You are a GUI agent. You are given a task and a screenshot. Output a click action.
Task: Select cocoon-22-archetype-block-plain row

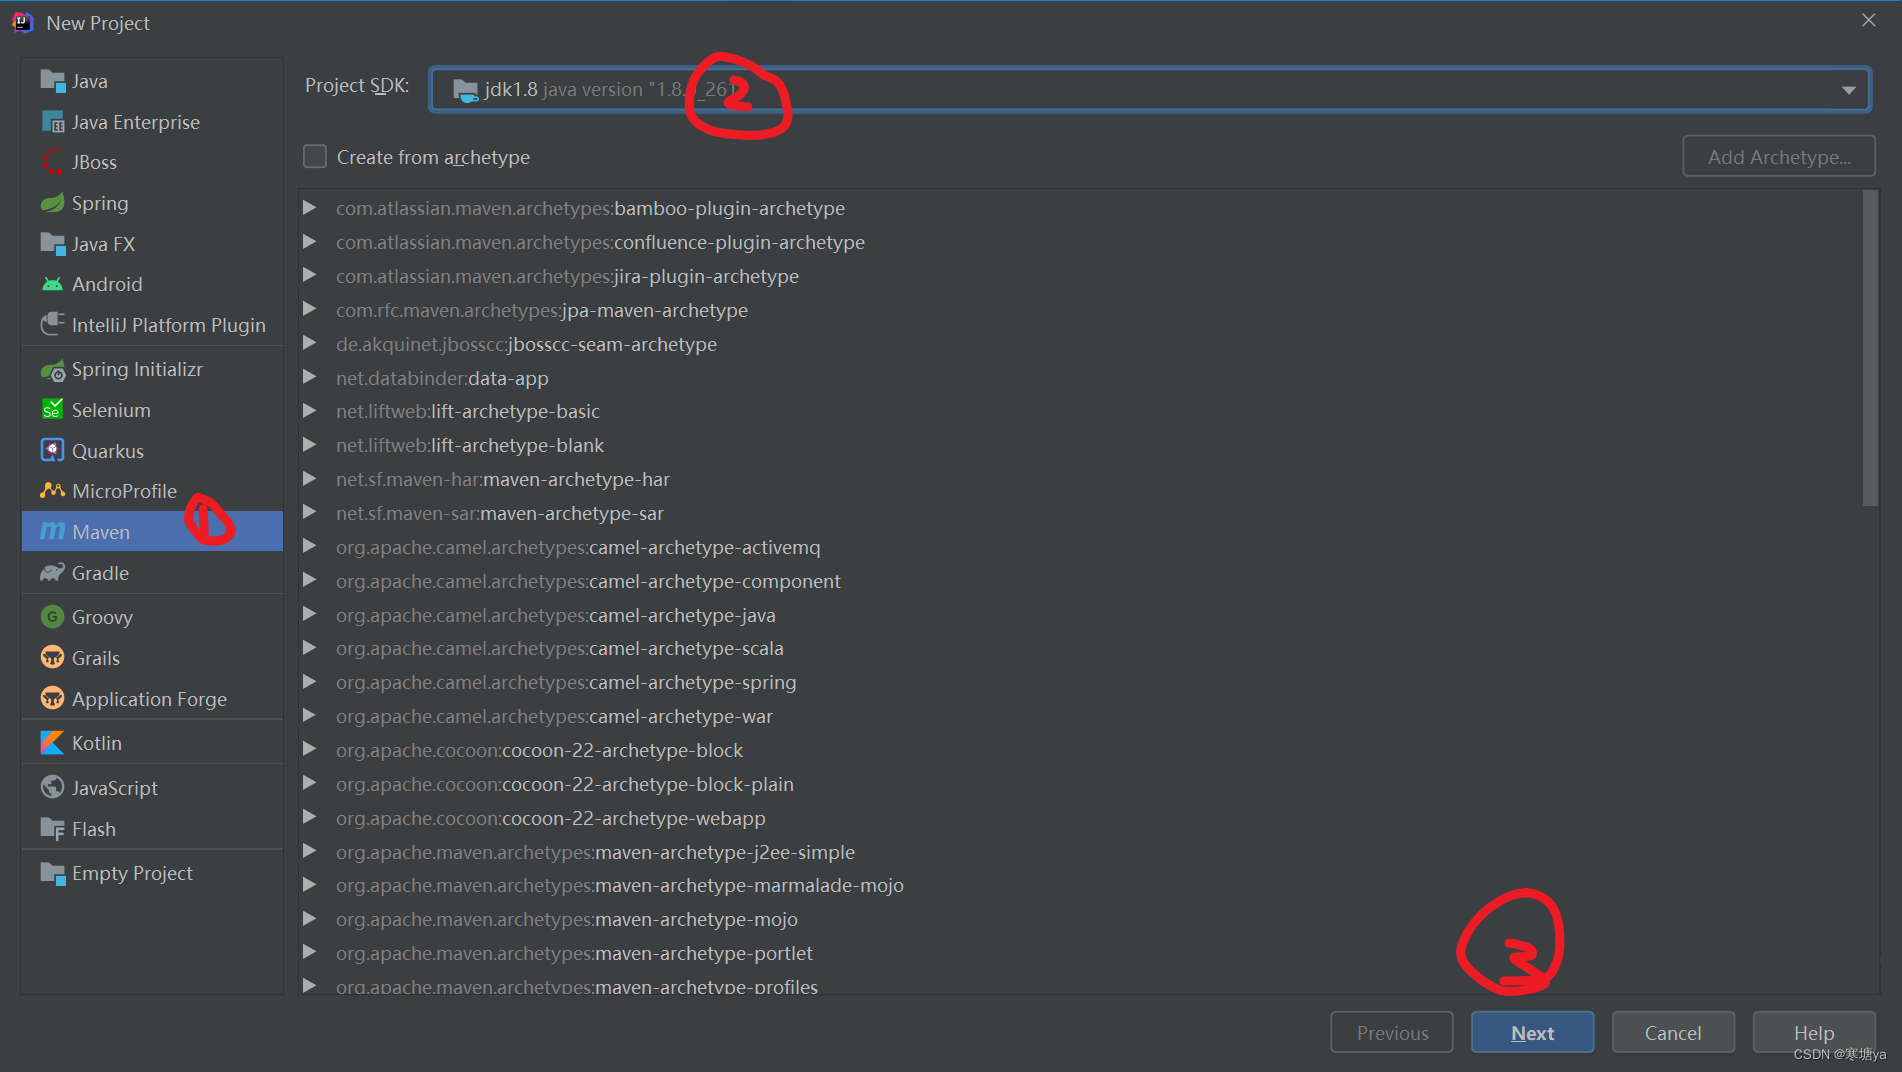[x=1080, y=784]
